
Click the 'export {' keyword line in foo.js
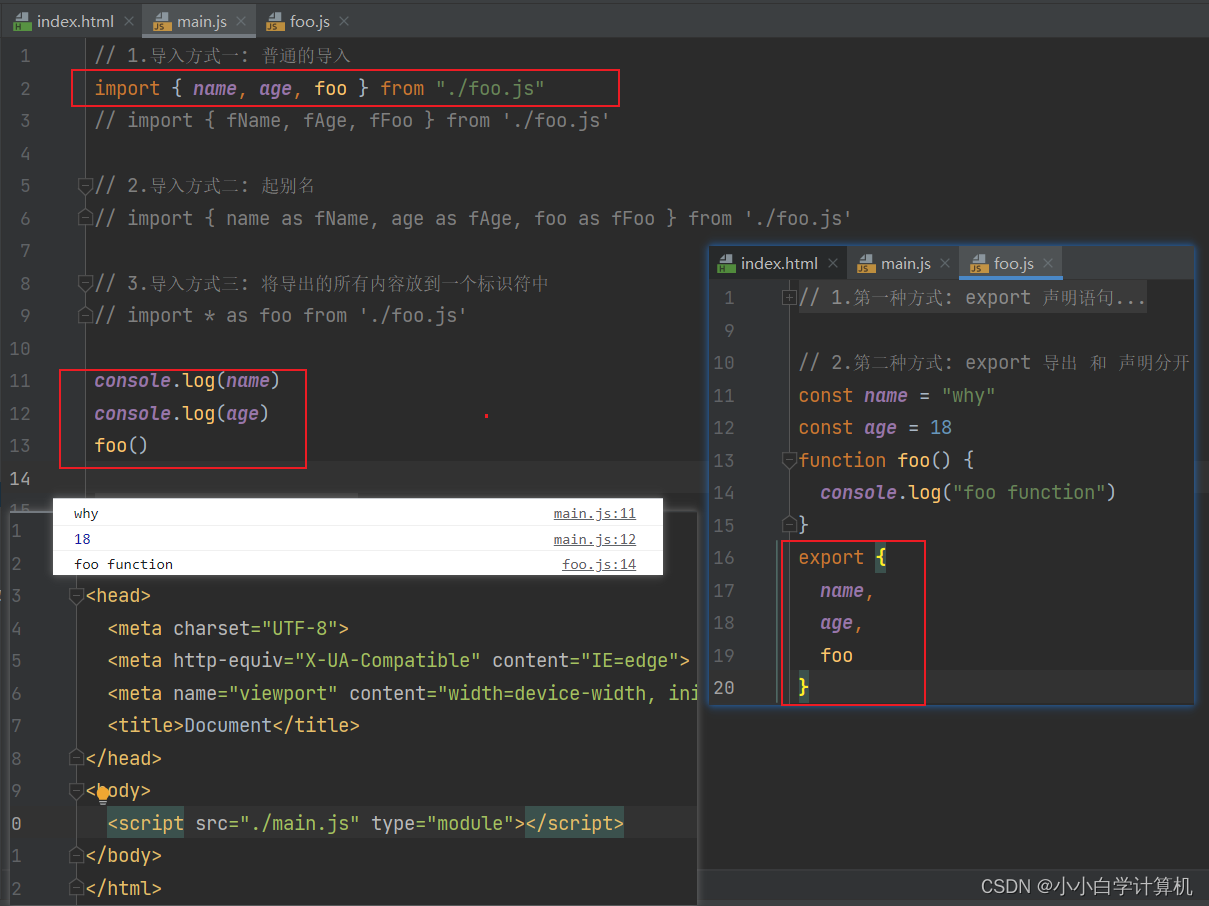point(842,558)
